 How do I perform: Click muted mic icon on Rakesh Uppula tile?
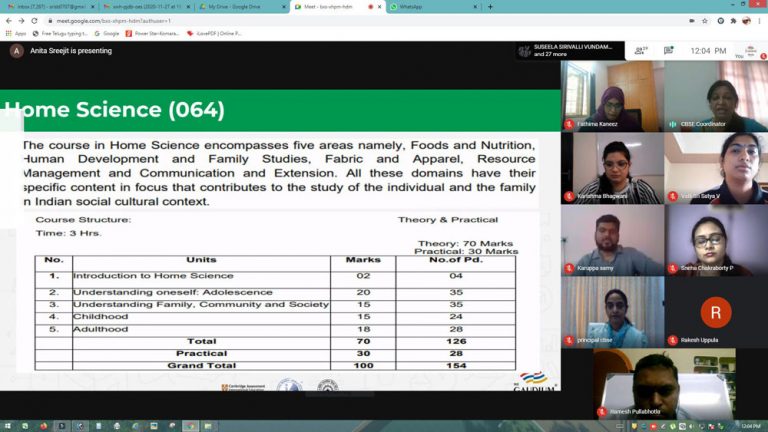click(672, 340)
